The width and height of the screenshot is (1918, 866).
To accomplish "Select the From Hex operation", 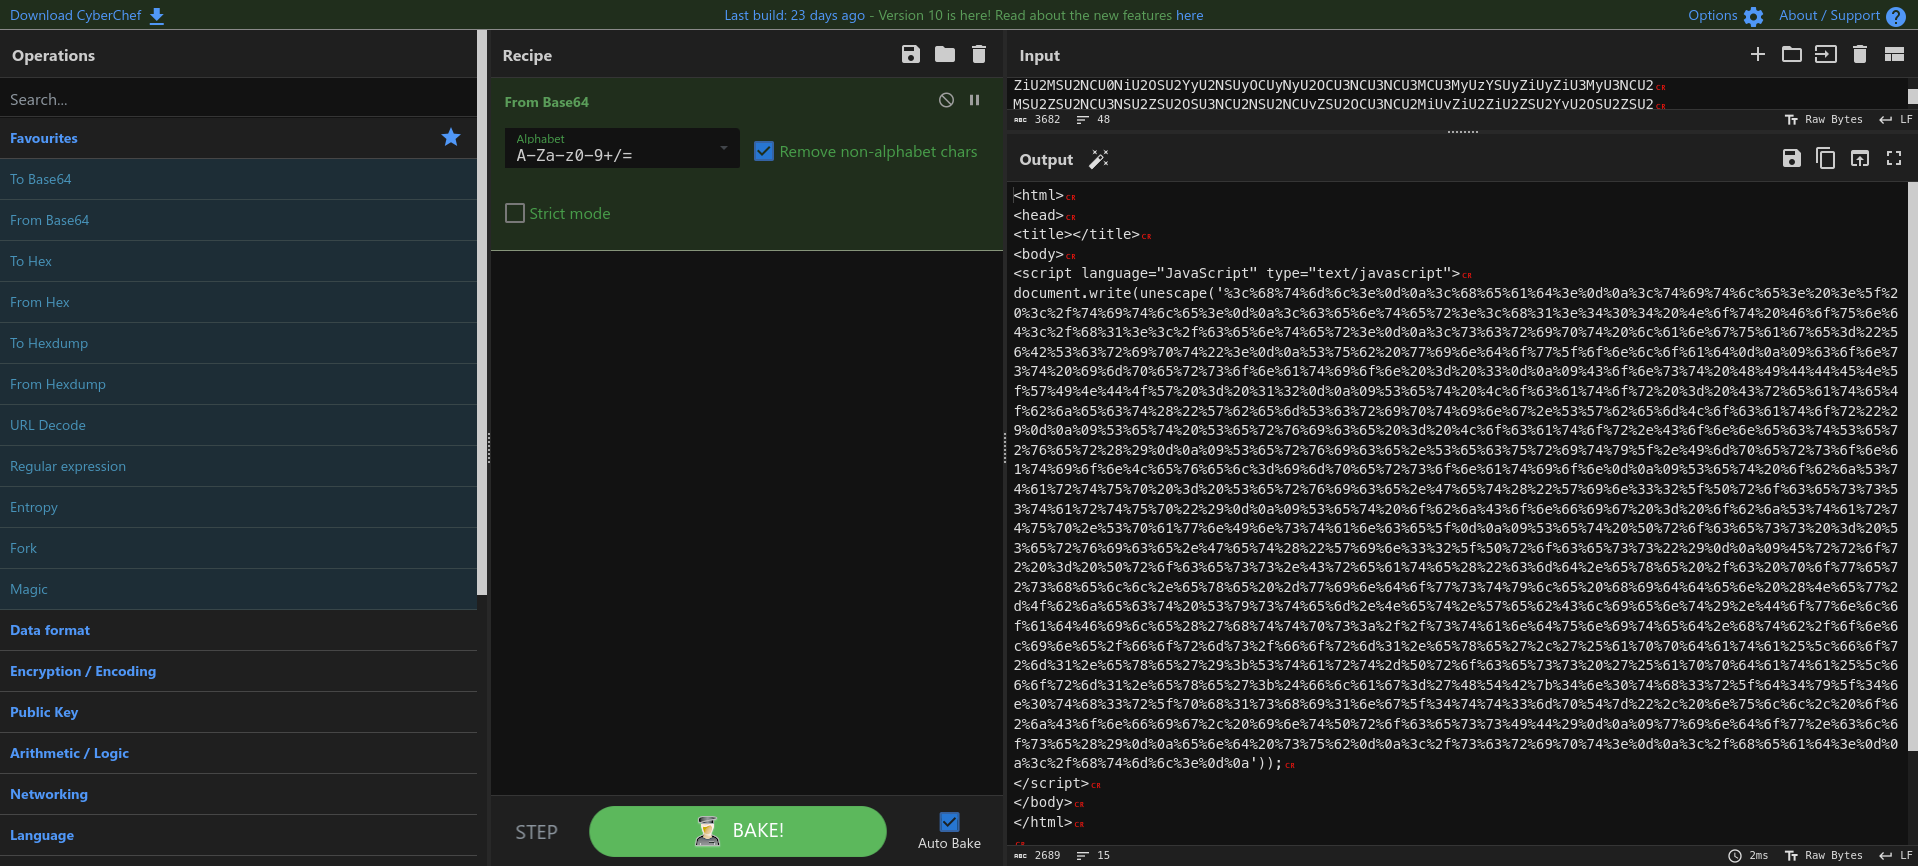I will 238,302.
